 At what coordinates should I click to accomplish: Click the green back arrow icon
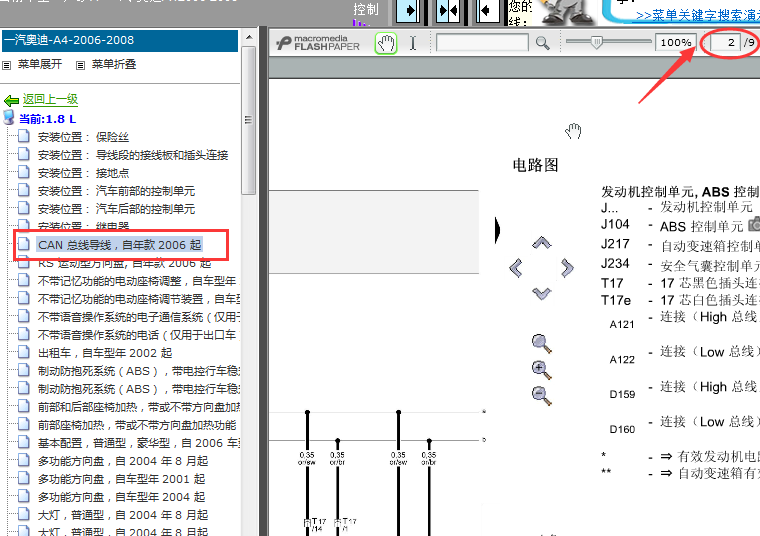11,100
